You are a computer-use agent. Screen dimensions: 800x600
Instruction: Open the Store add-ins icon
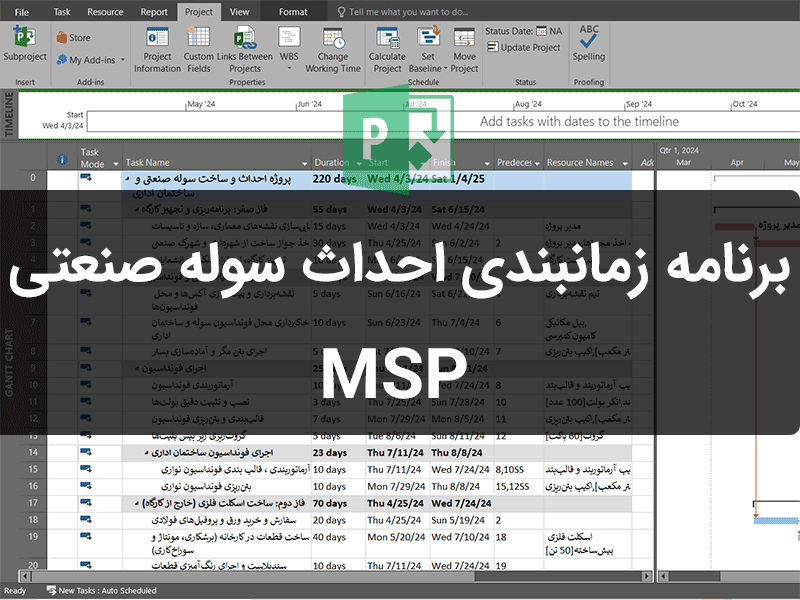[73, 38]
